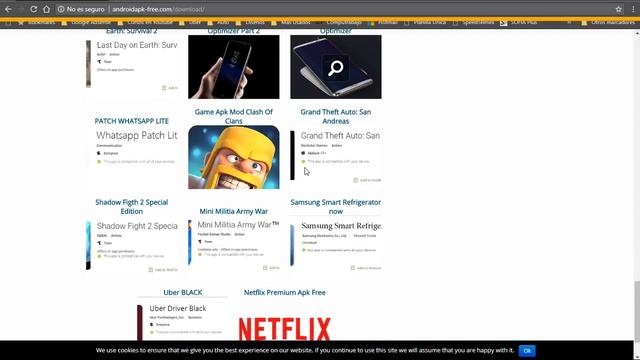Open the Mini Militia Army War link
Screen dimensions: 640x360
pyautogui.click(x=233, y=211)
